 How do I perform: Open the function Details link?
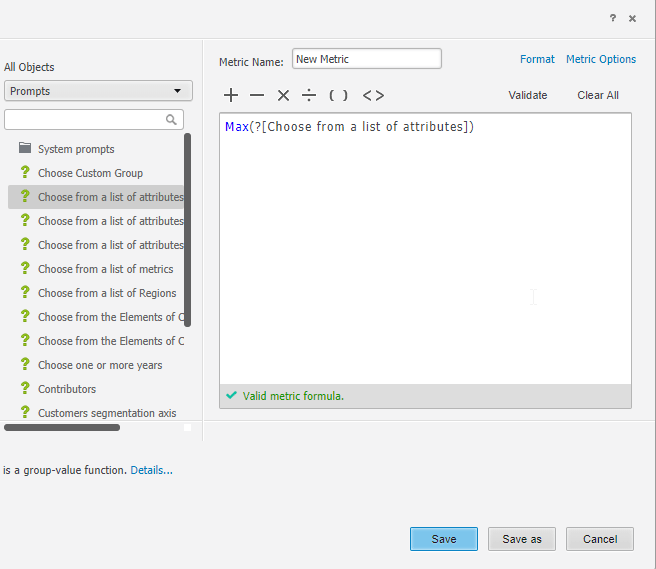pos(151,470)
